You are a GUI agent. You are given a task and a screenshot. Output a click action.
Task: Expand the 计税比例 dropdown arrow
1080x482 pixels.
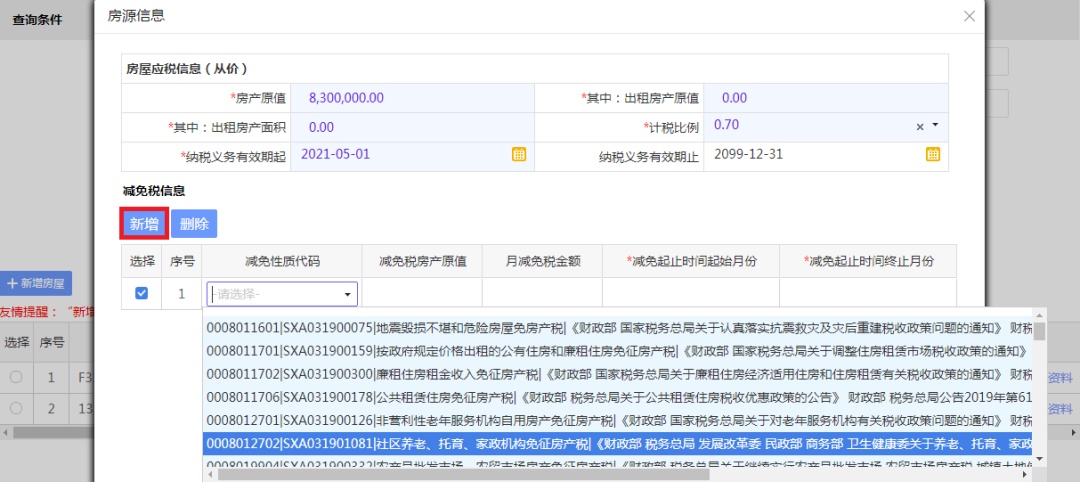(x=935, y=125)
